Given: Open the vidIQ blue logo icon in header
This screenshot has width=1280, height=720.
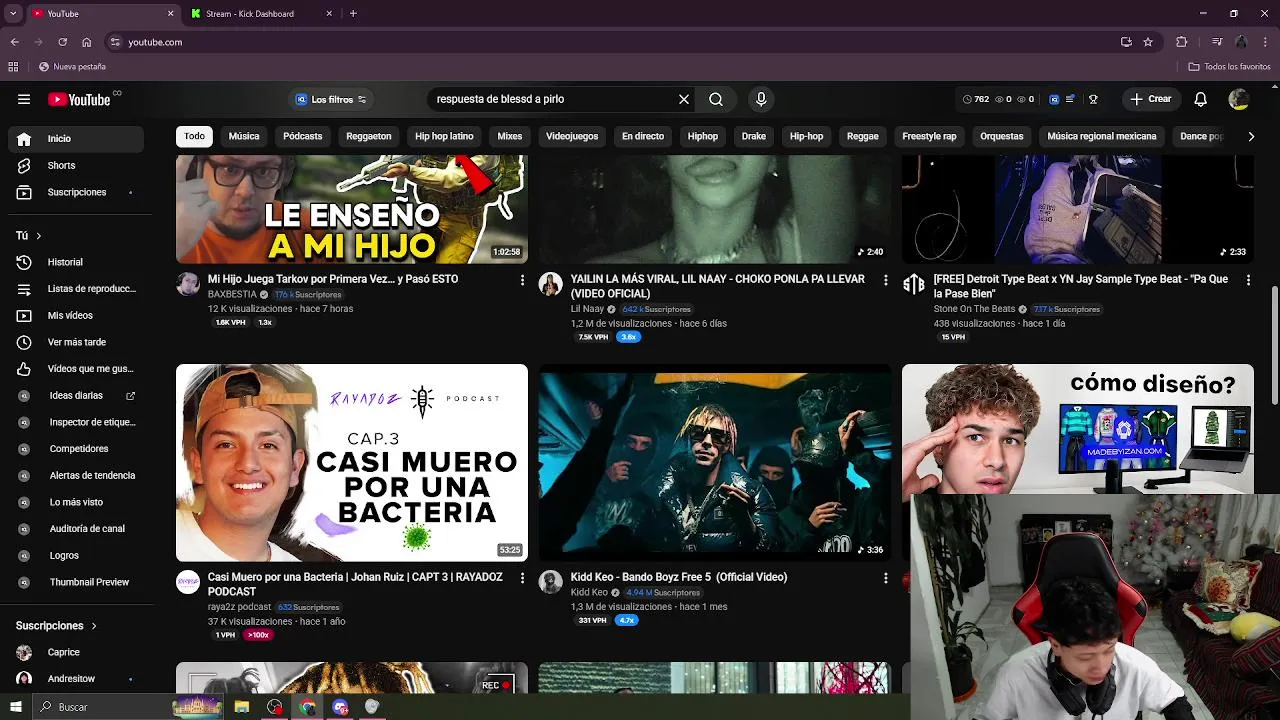Looking at the screenshot, I should [1054, 99].
